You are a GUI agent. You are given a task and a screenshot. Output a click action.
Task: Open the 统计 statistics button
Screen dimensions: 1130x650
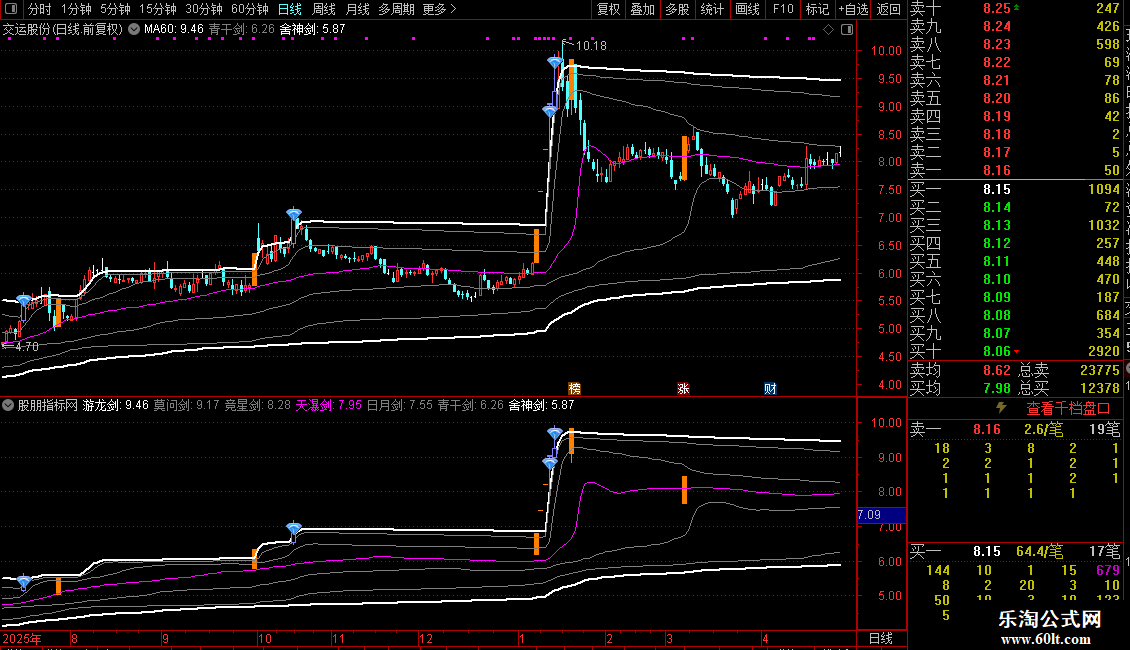712,9
